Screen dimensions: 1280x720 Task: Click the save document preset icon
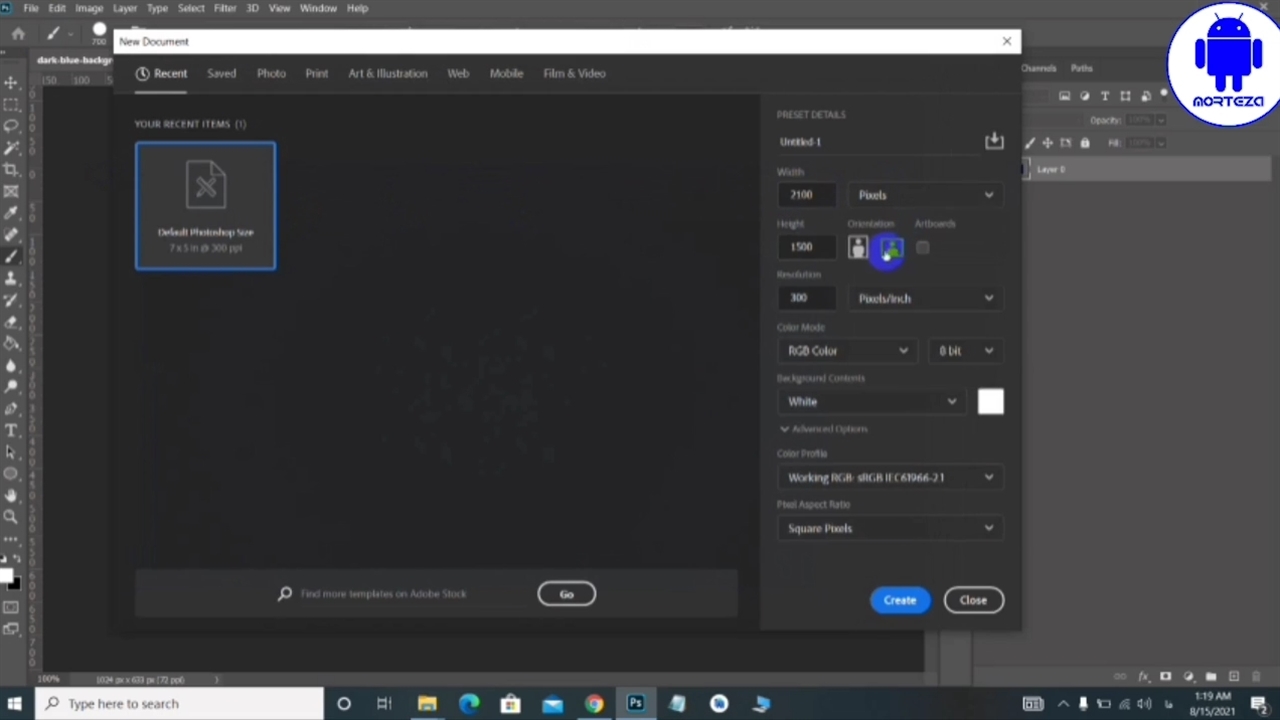[993, 141]
